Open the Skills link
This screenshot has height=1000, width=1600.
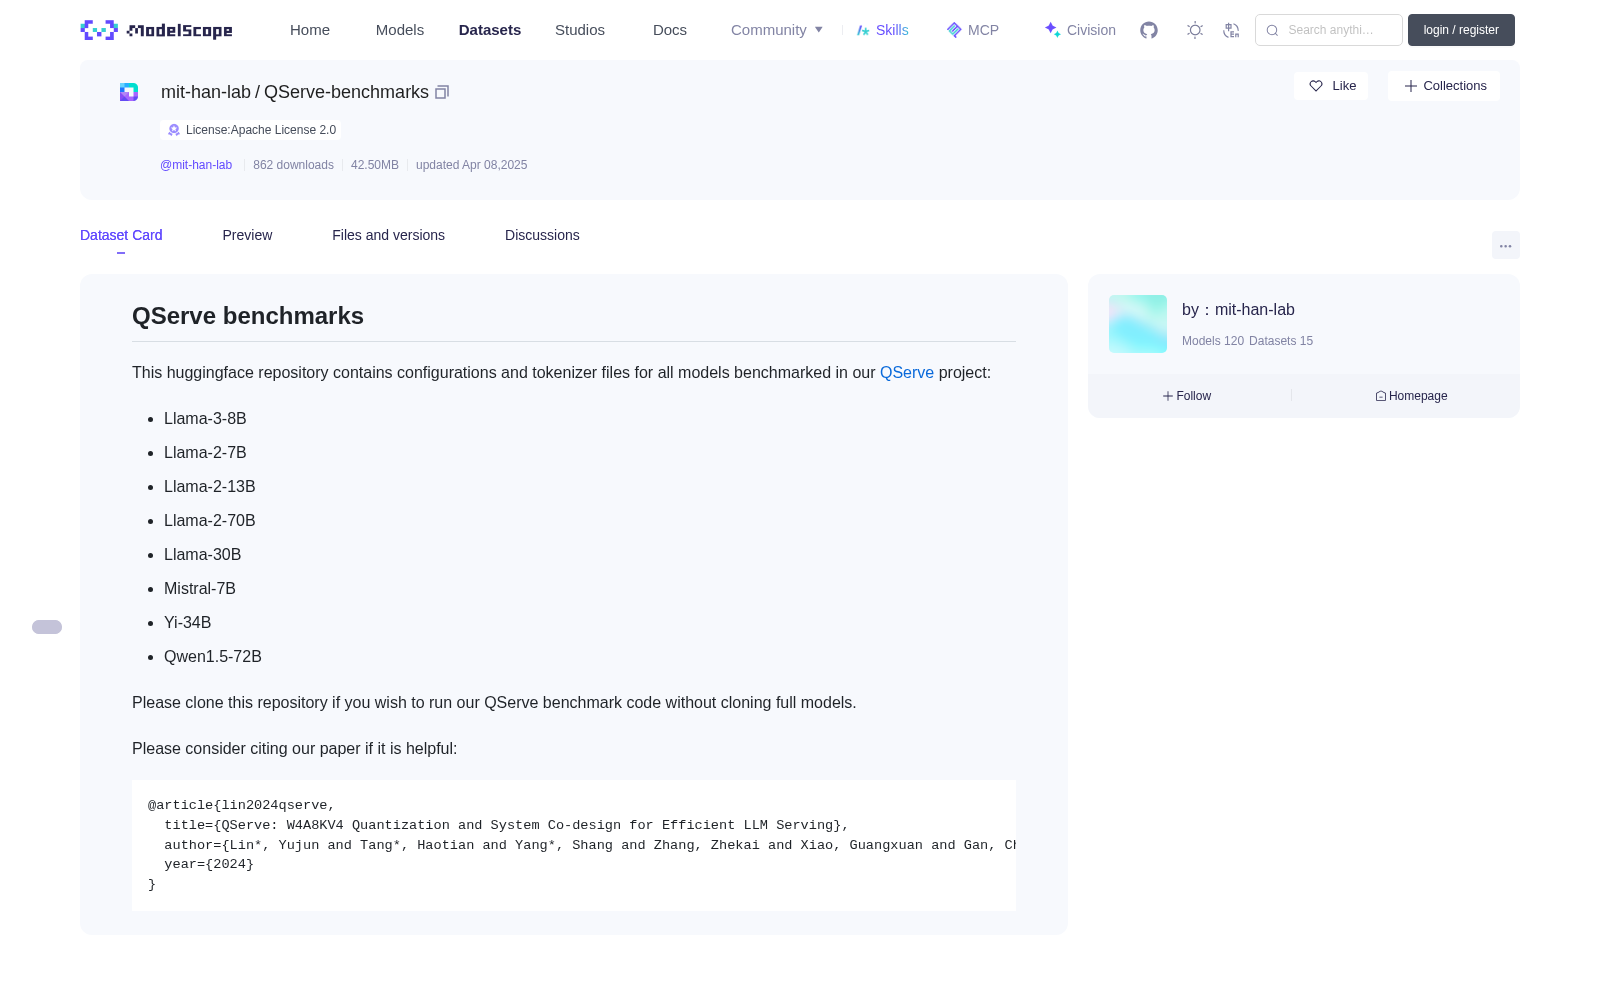pos(882,30)
